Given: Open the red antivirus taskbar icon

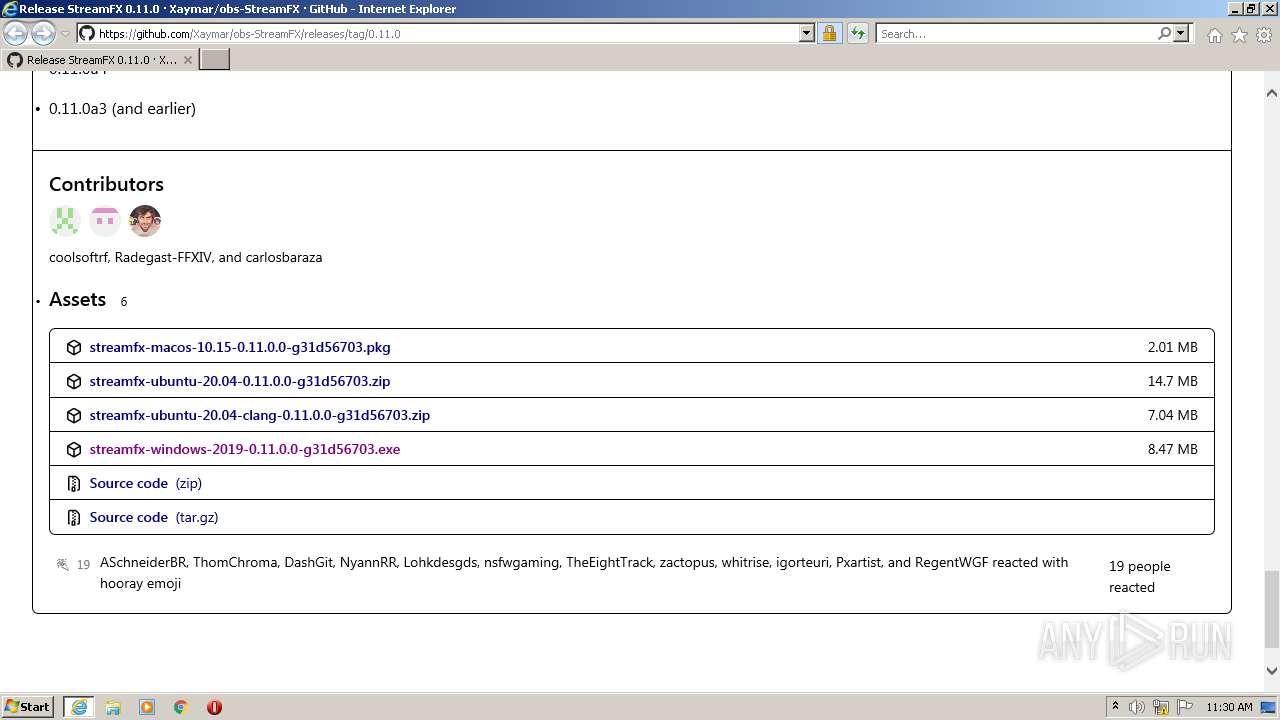Looking at the screenshot, I should click(214, 707).
